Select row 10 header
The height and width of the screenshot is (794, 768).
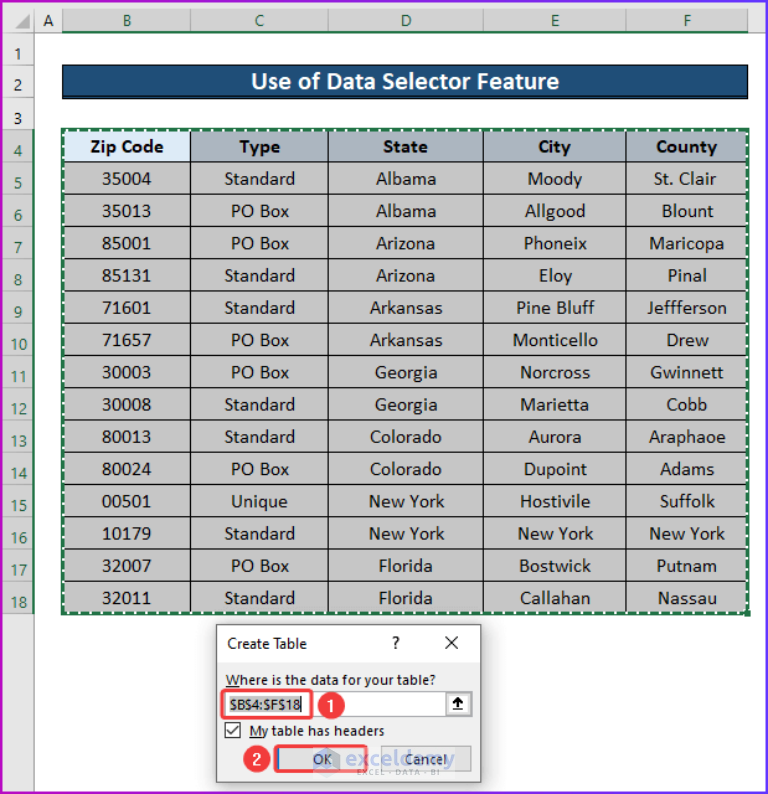pyautogui.click(x=19, y=344)
